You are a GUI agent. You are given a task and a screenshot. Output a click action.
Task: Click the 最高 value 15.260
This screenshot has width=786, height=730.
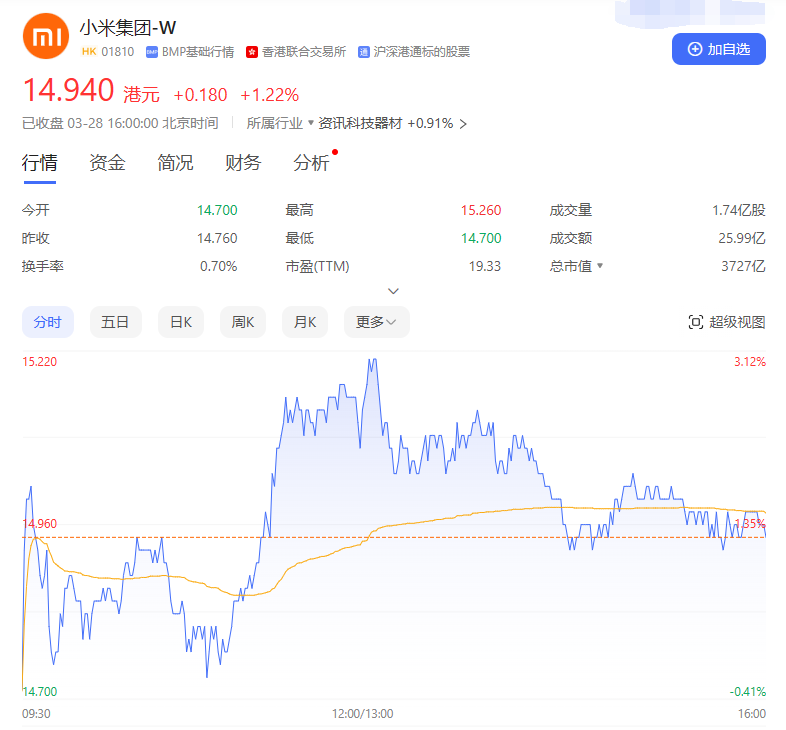tap(481, 210)
